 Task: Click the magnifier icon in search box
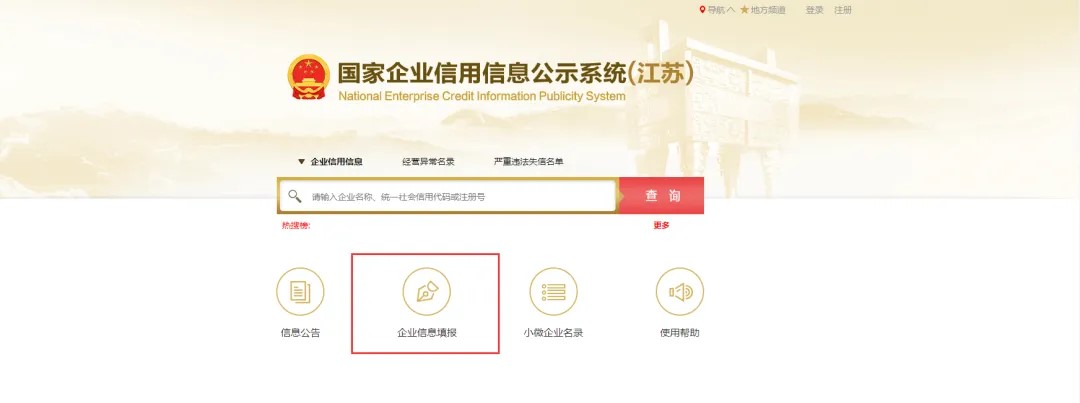coord(295,196)
